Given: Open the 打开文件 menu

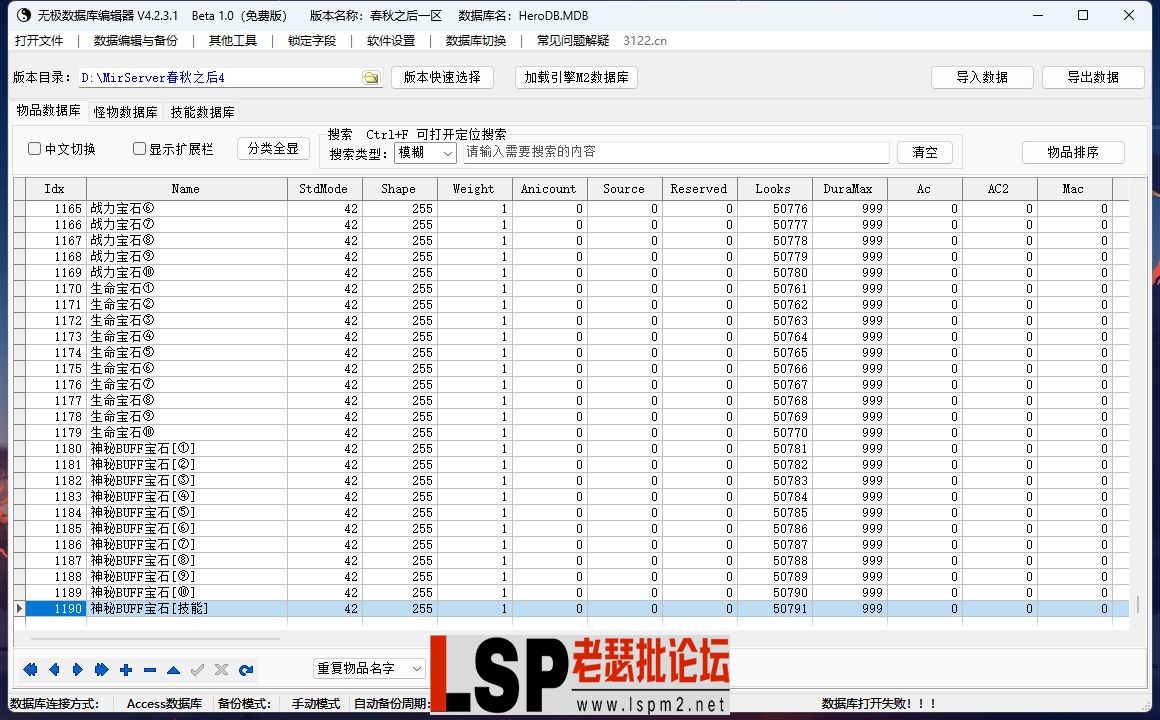Looking at the screenshot, I should [x=39, y=41].
